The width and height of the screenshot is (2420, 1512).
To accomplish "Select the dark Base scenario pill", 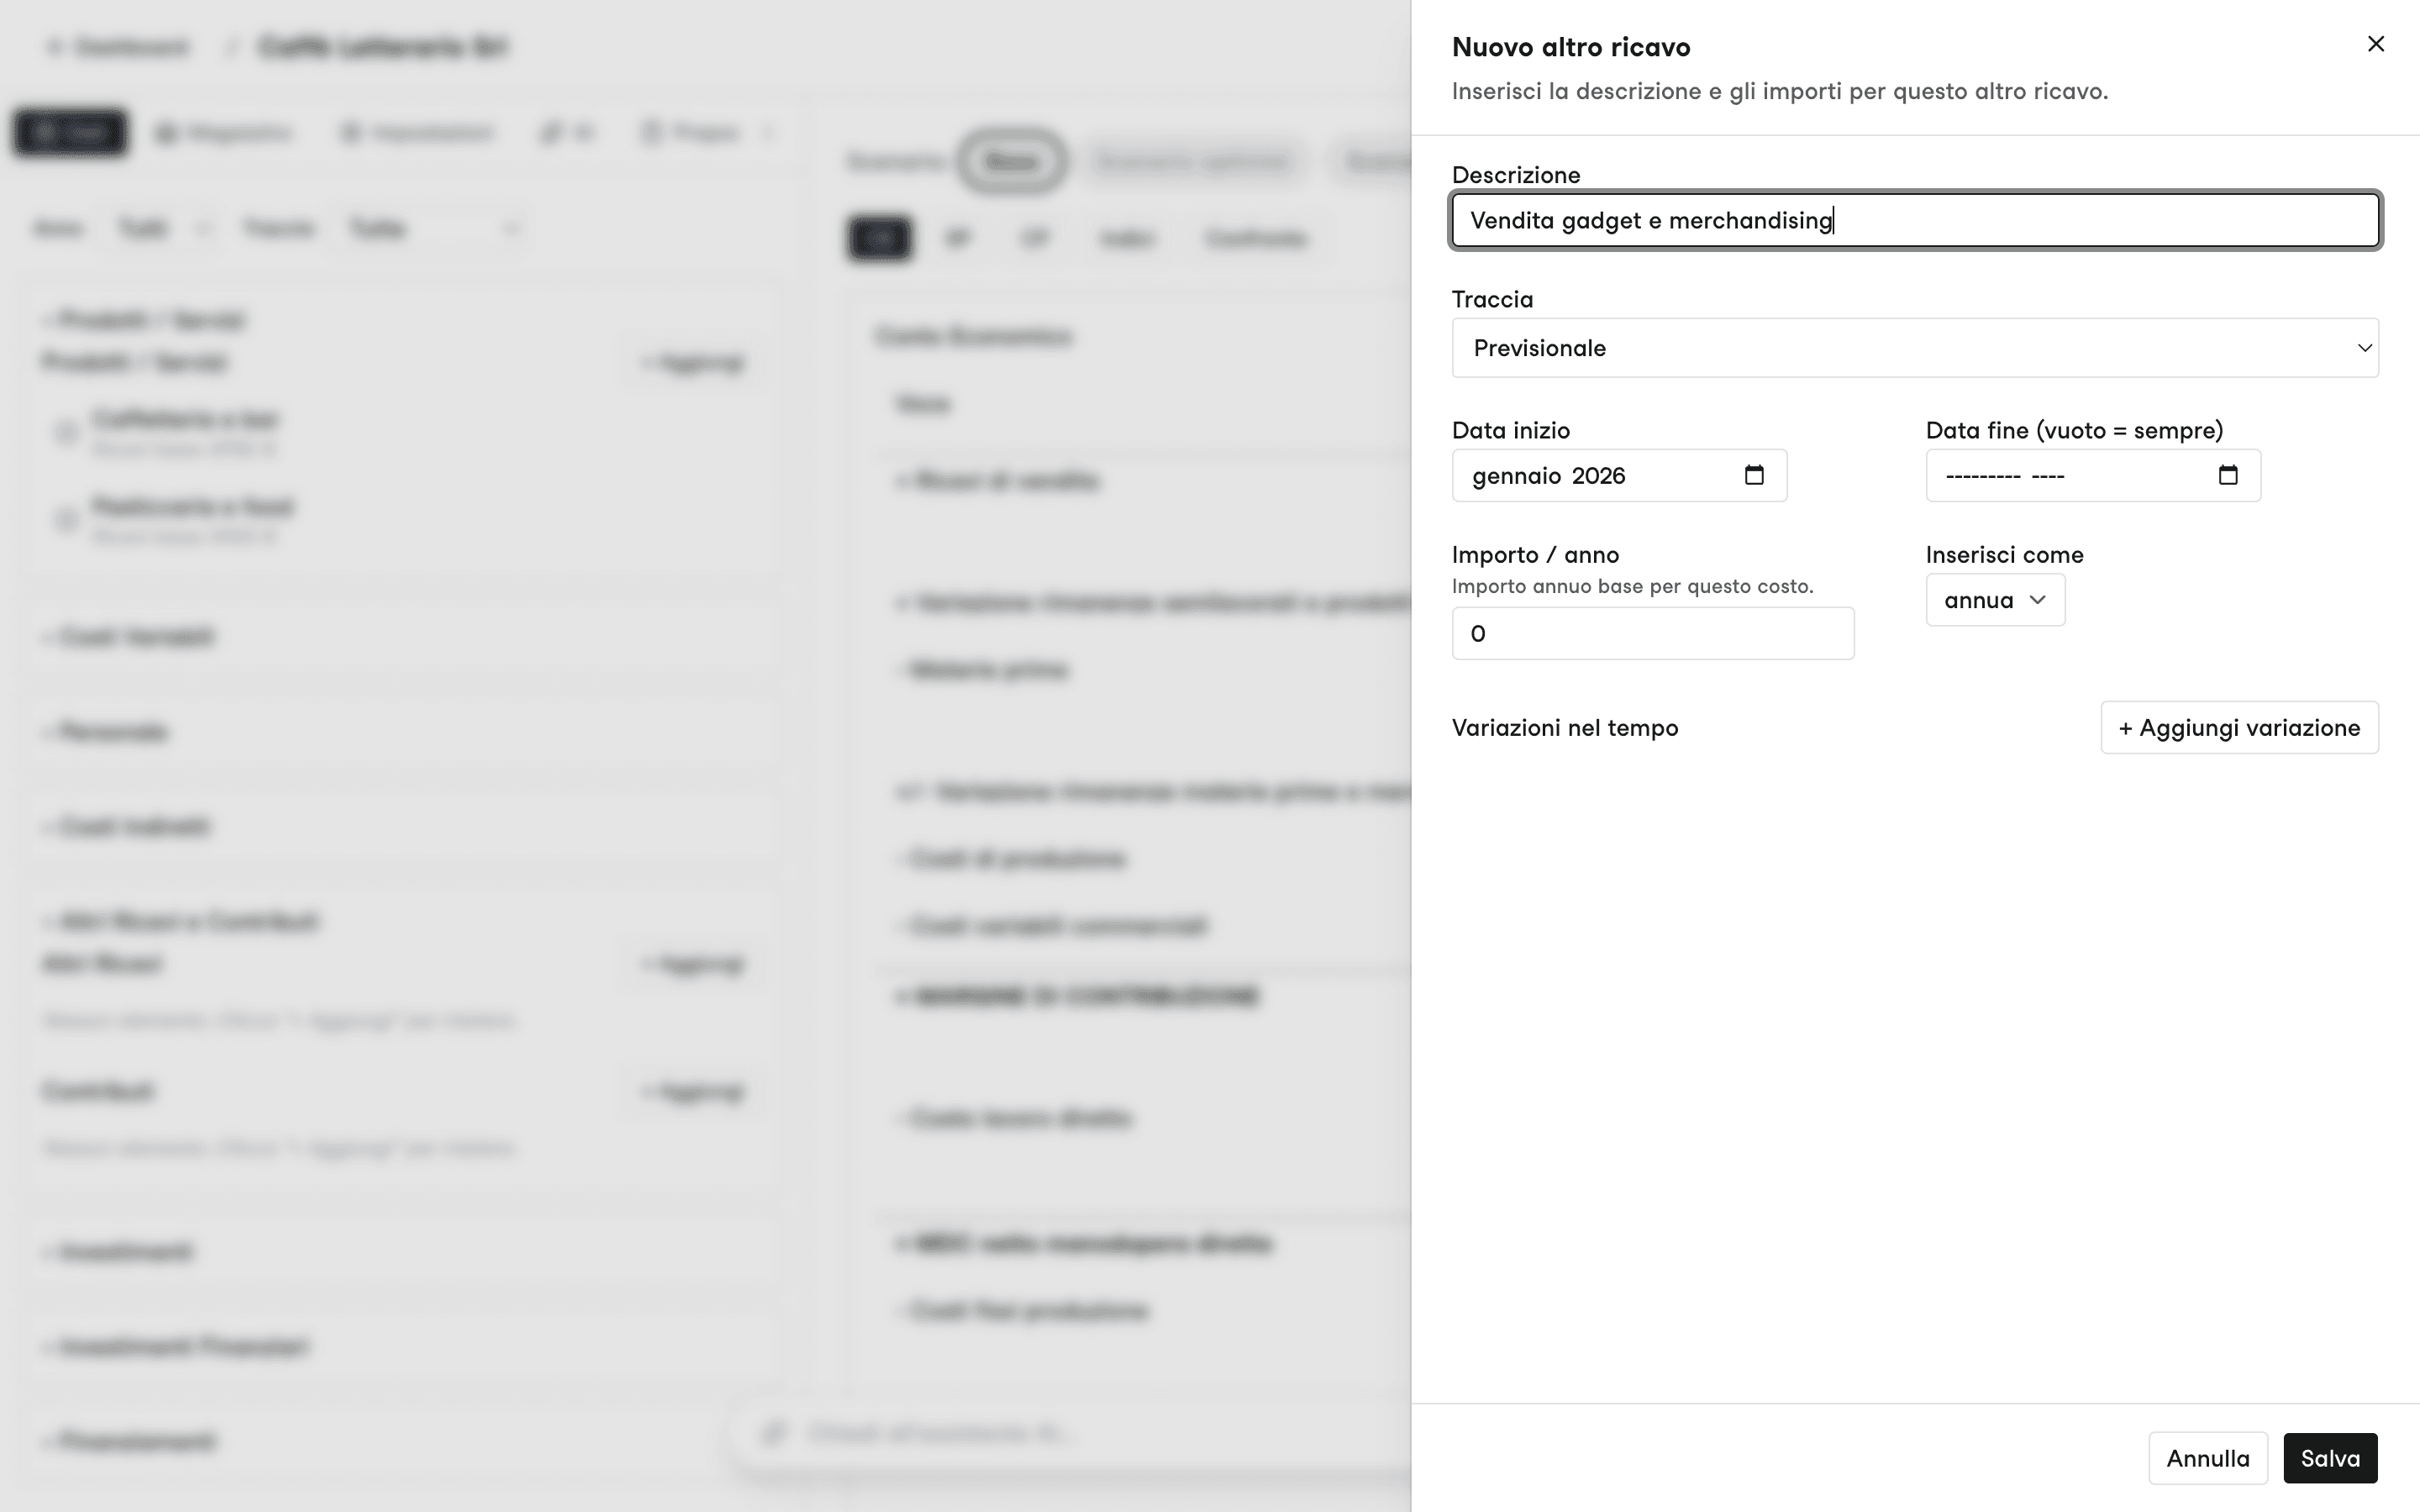I will pos(1010,161).
